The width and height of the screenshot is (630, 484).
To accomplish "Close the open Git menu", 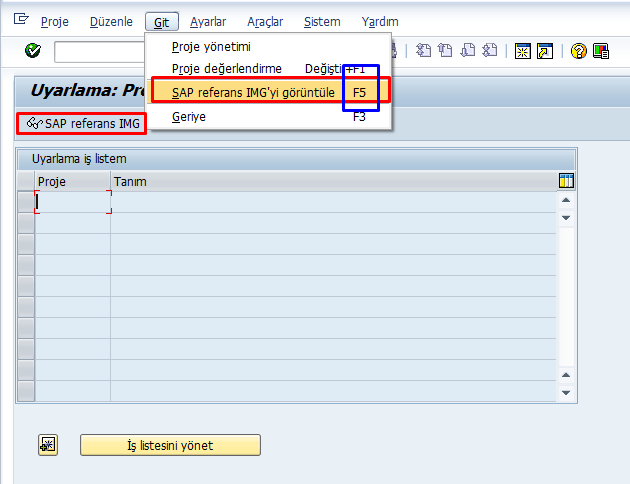I will coord(162,22).
